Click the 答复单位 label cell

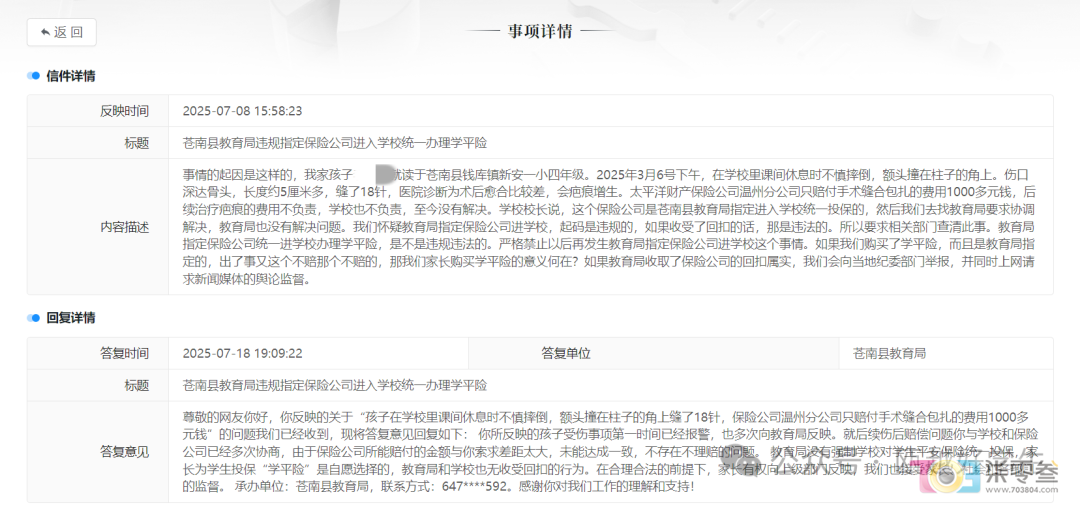click(653, 353)
